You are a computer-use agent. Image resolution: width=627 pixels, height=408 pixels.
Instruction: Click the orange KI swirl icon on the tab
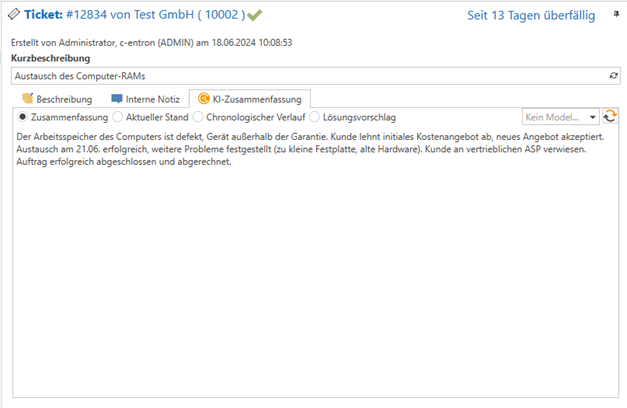click(x=203, y=99)
